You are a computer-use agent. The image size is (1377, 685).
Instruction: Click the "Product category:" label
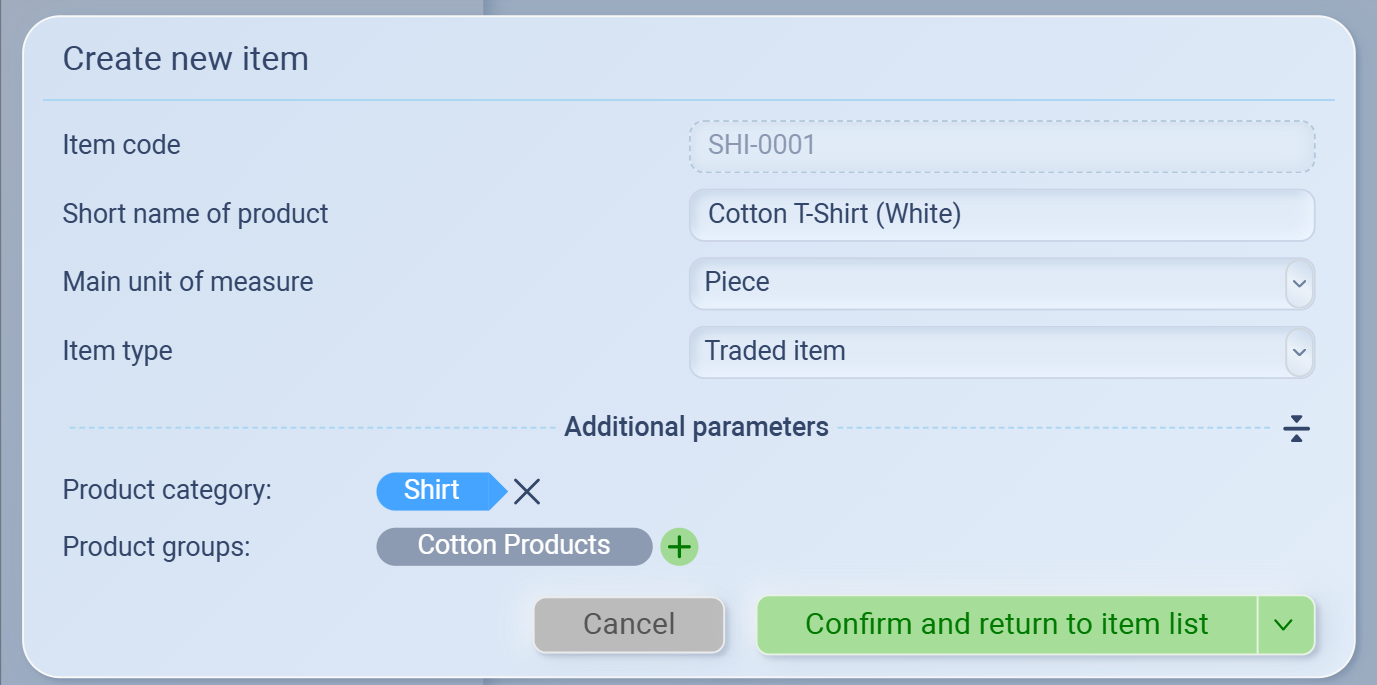tap(167, 490)
